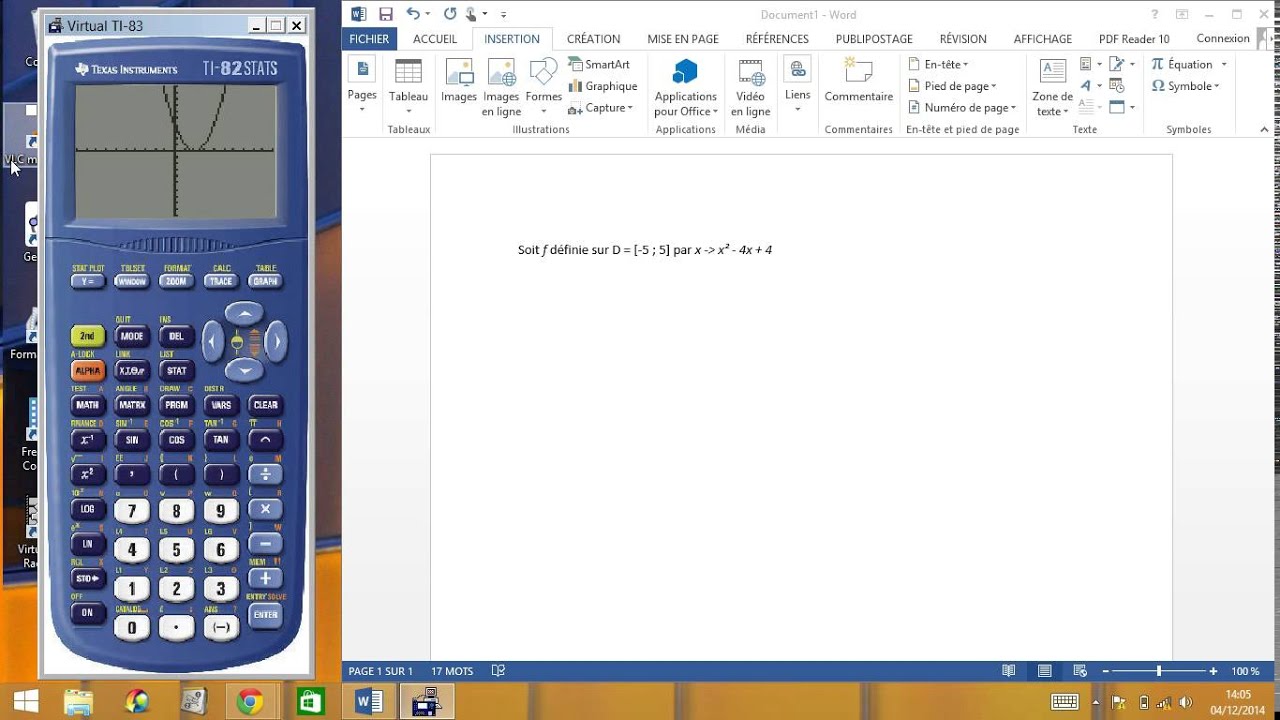Click the x² key on the calculator
This screenshot has width=1280, height=720.
[x=87, y=474]
